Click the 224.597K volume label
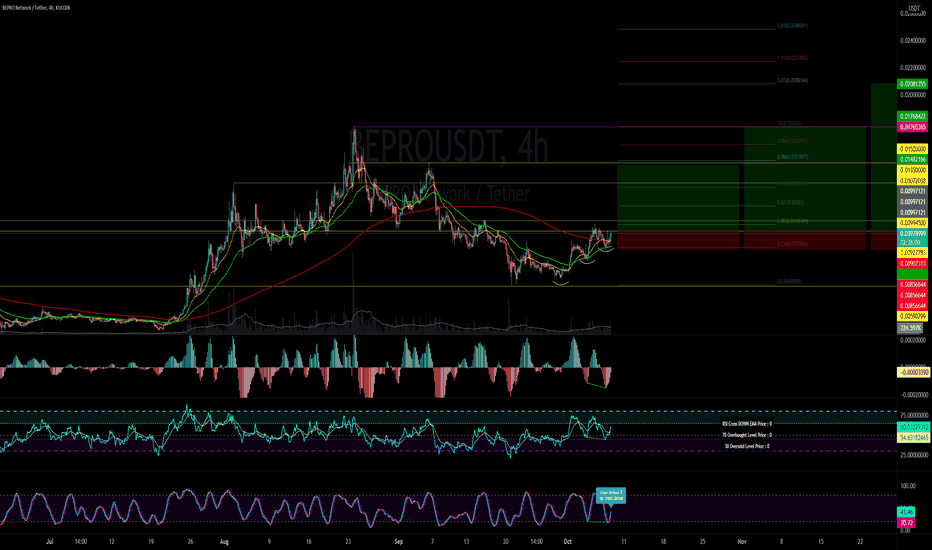Viewport: 932px width, 550px height. pos(910,328)
